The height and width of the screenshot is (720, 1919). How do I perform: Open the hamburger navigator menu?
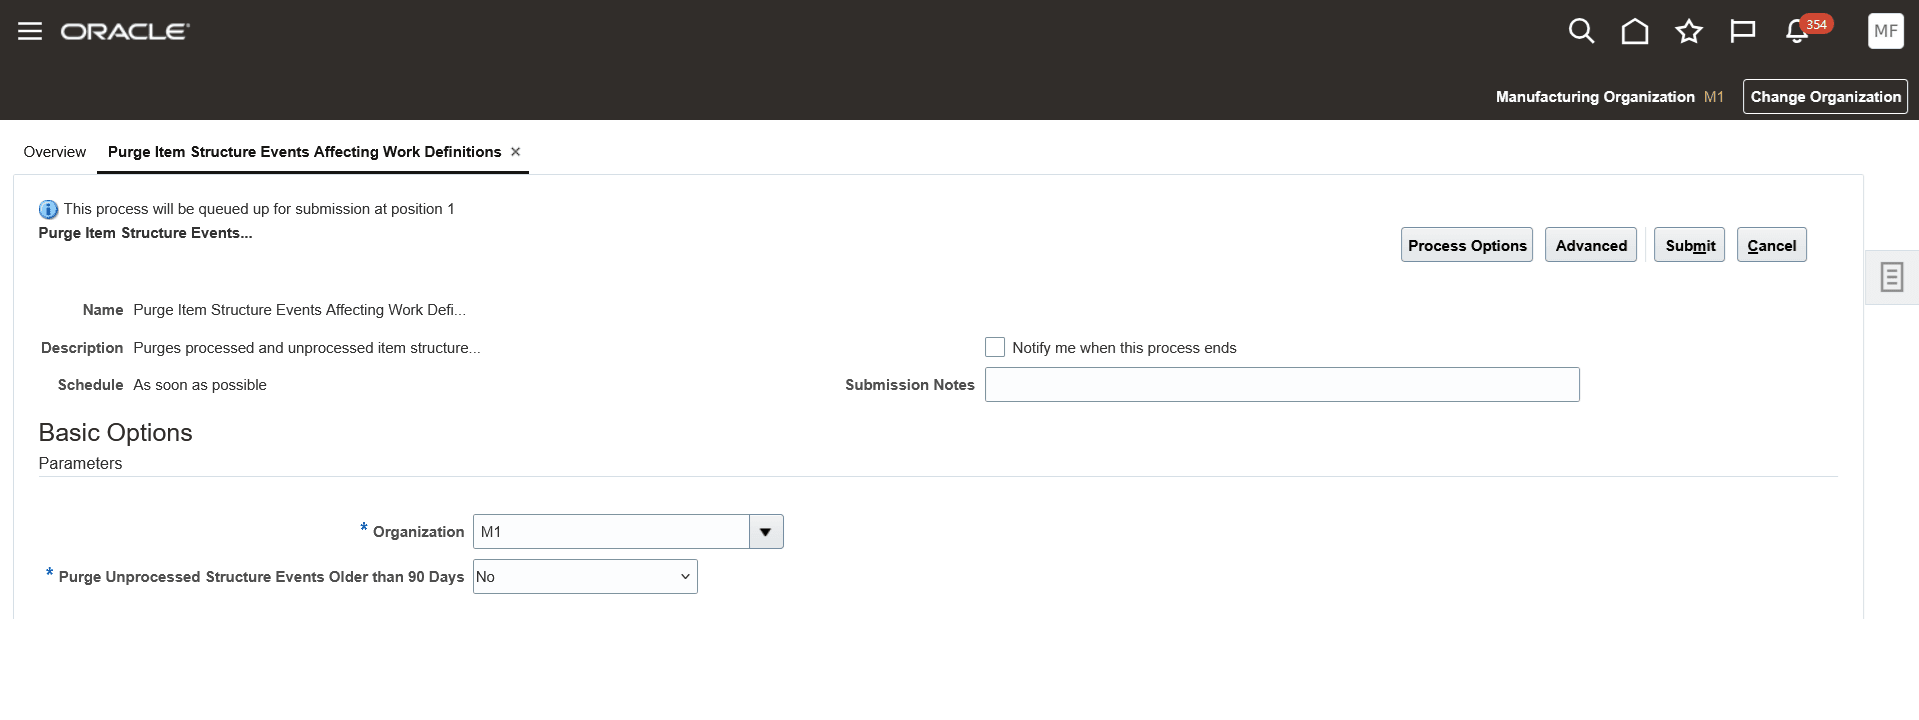(x=30, y=31)
